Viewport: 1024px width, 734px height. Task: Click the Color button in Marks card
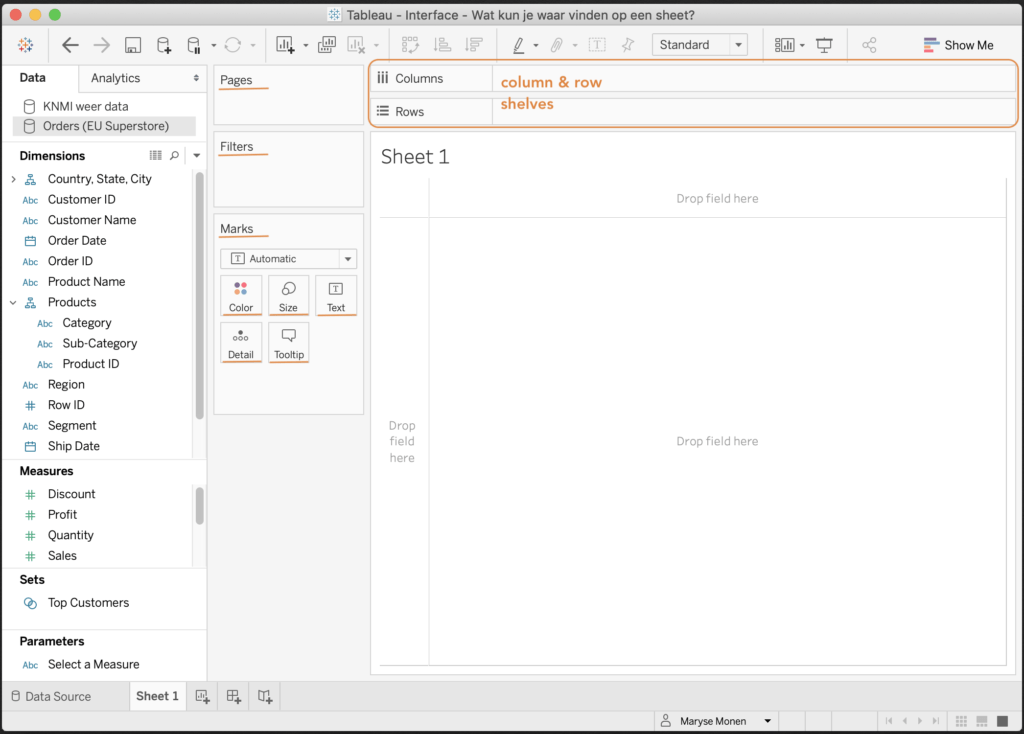[241, 296]
